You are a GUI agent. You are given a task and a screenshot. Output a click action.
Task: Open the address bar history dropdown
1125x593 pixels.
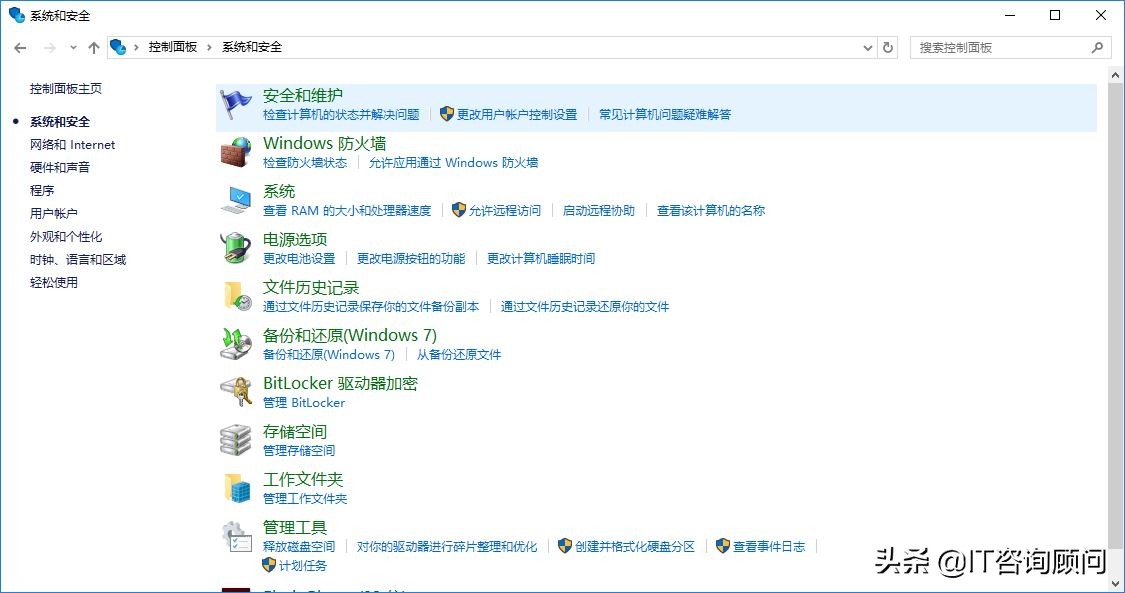[868, 47]
